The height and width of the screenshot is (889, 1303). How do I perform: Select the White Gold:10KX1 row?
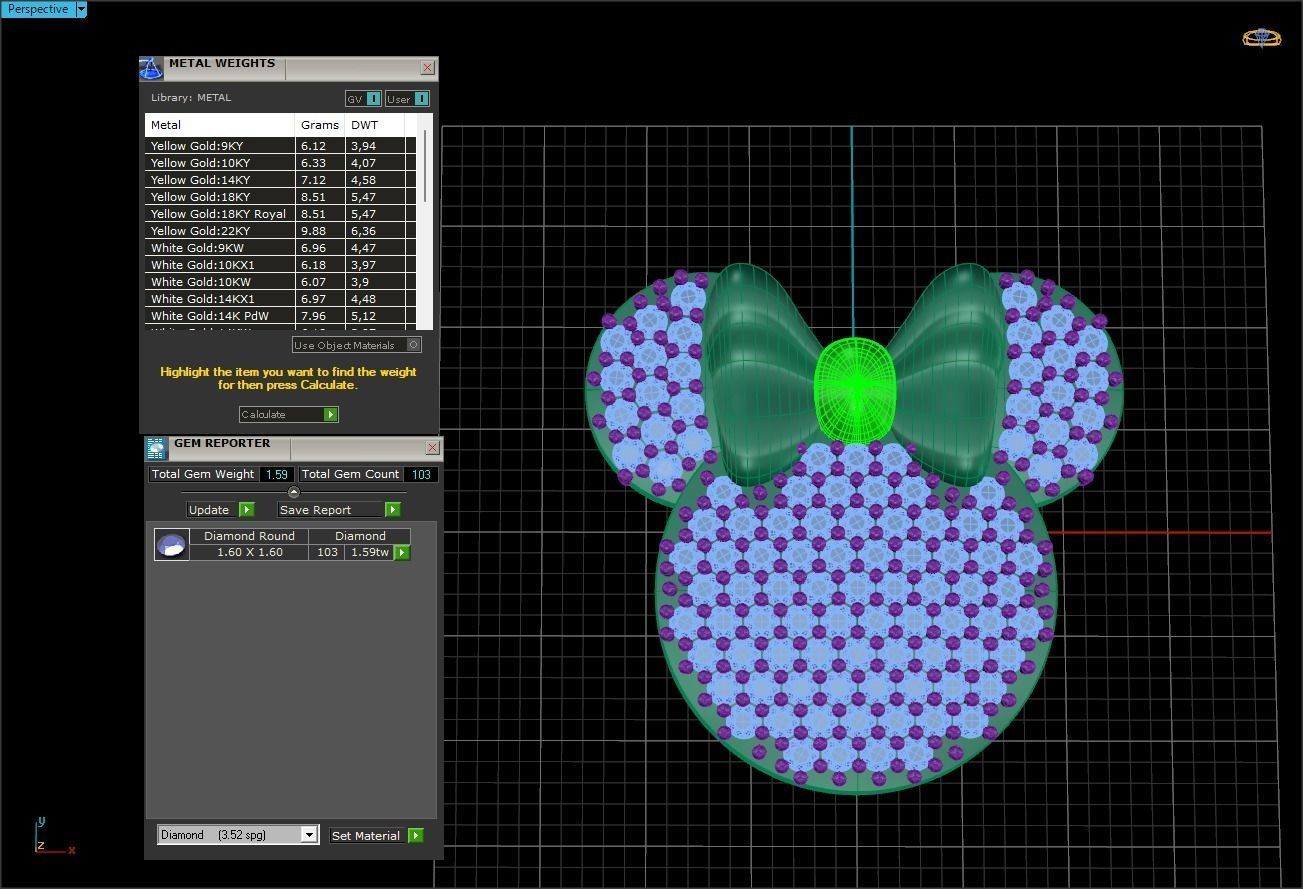280,265
